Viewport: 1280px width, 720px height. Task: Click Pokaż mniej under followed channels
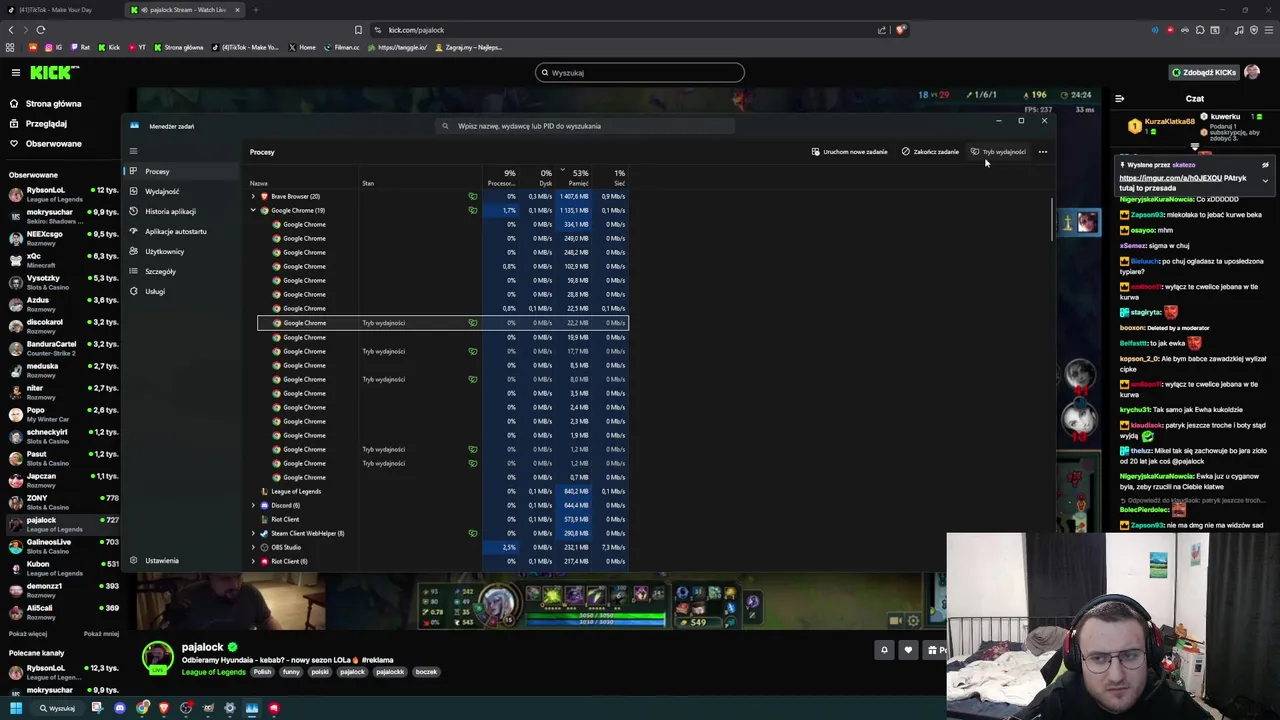point(101,634)
